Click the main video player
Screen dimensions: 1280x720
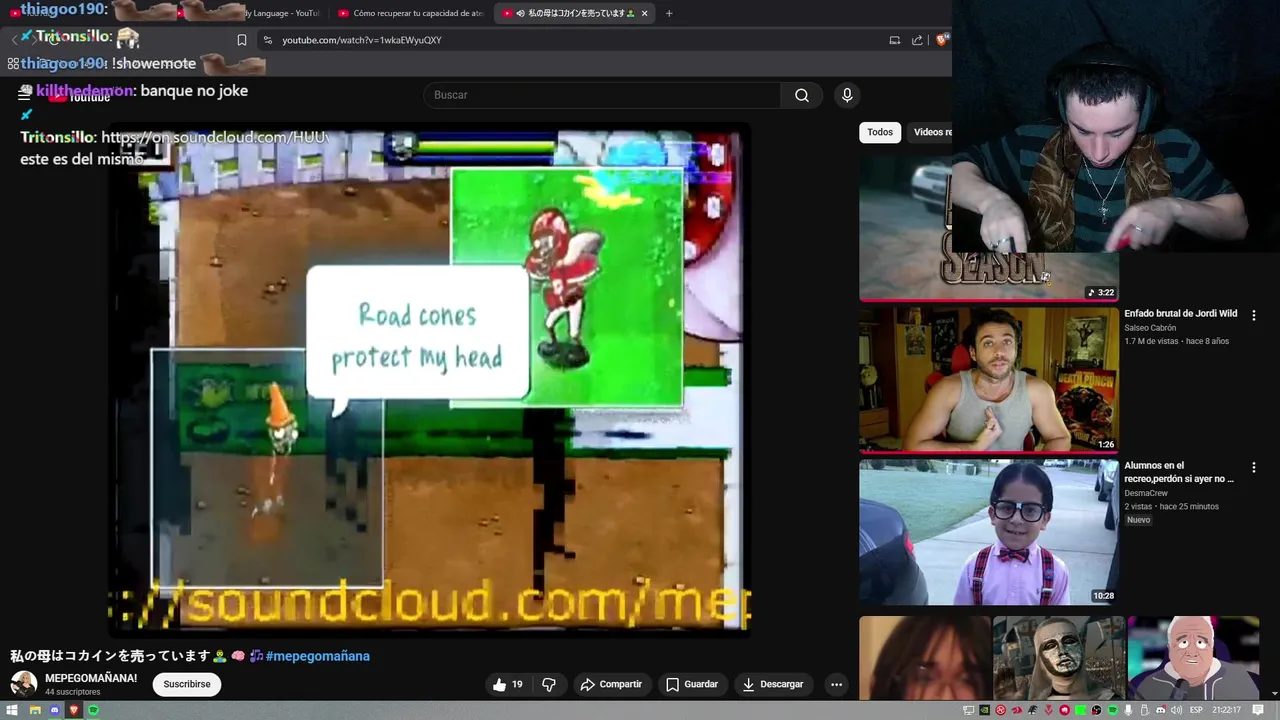429,381
